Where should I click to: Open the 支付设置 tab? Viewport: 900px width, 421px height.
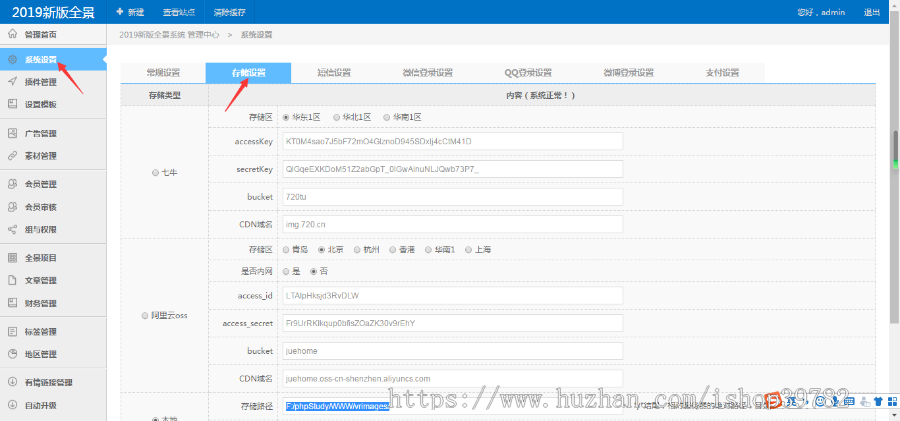pos(722,73)
